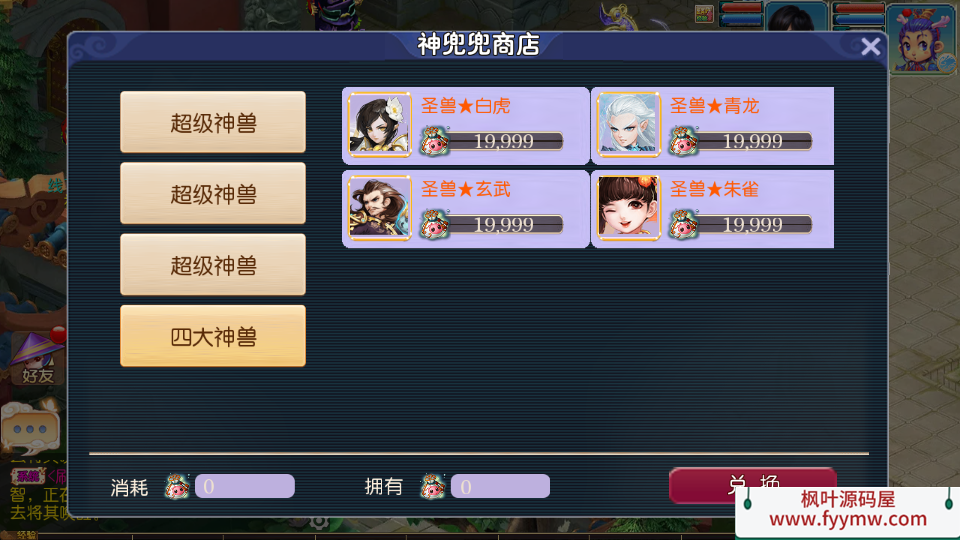
Task: Select the 圣兽★青龙 portrait icon
Action: click(629, 125)
